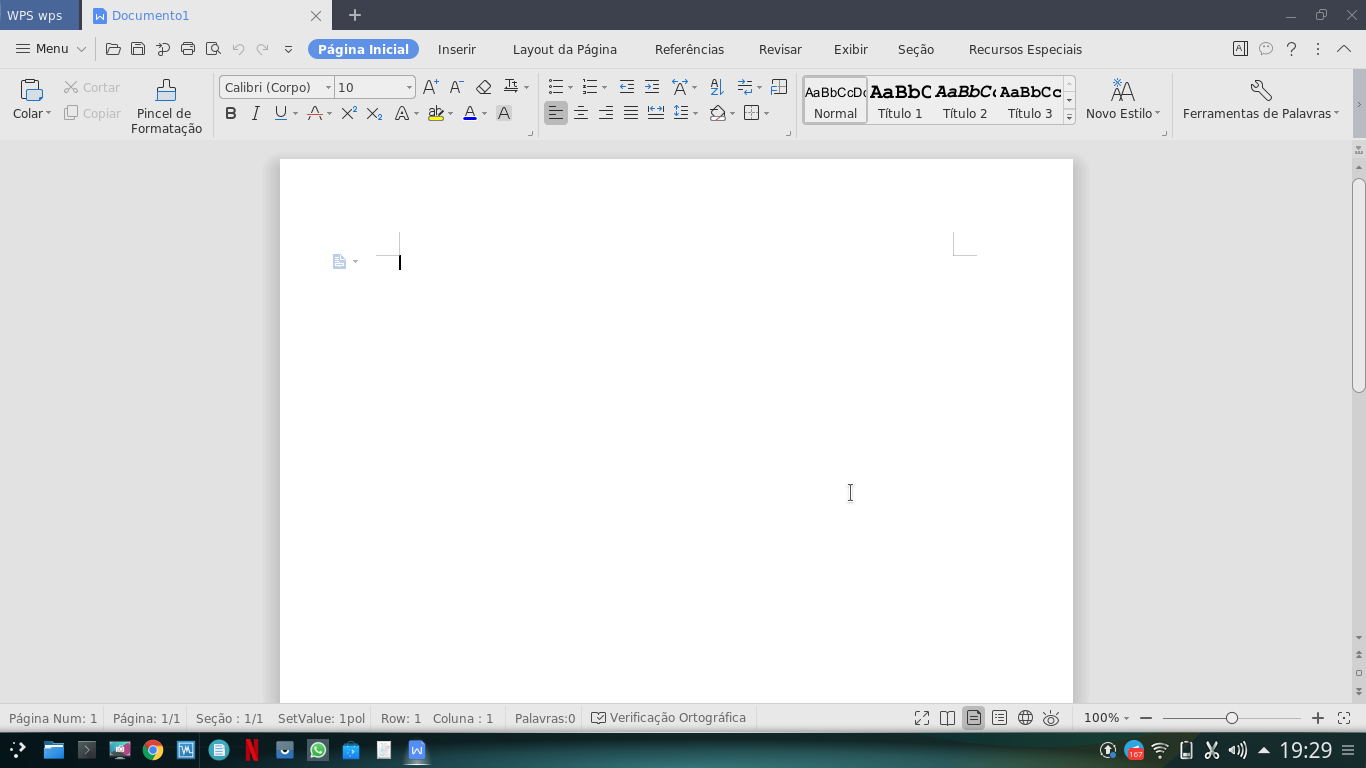1366x768 pixels.
Task: Click the zoom slider handle
Action: click(1232, 718)
